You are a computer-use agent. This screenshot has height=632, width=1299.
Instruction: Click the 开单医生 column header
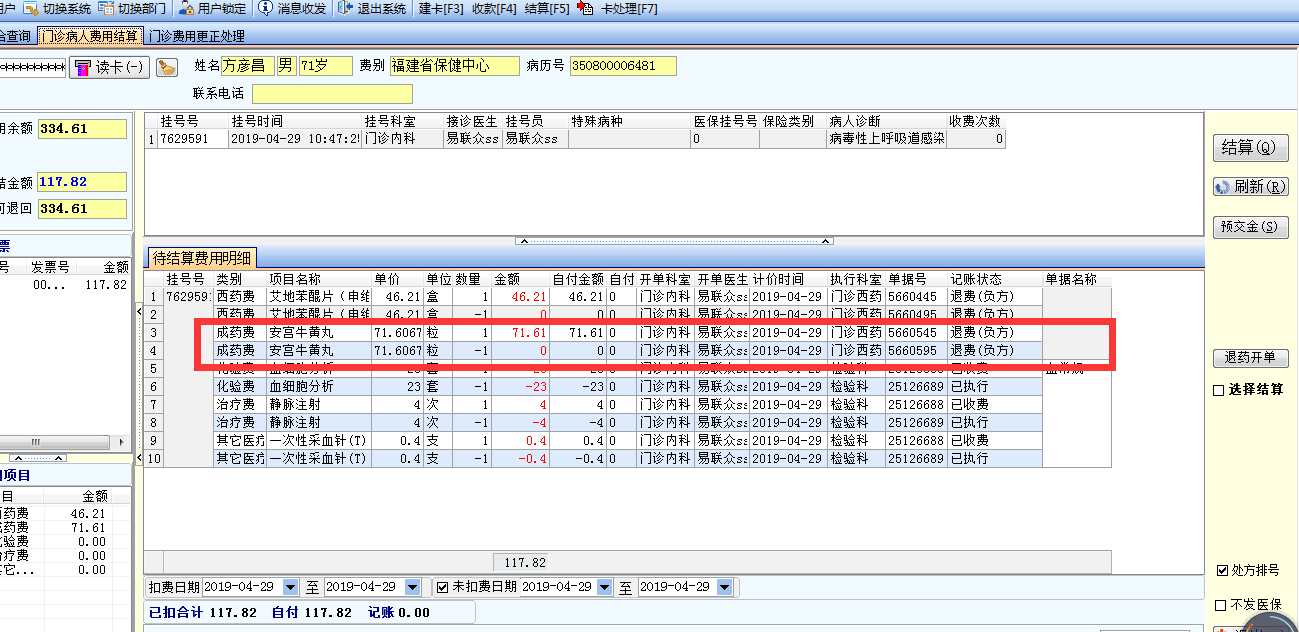(721, 279)
